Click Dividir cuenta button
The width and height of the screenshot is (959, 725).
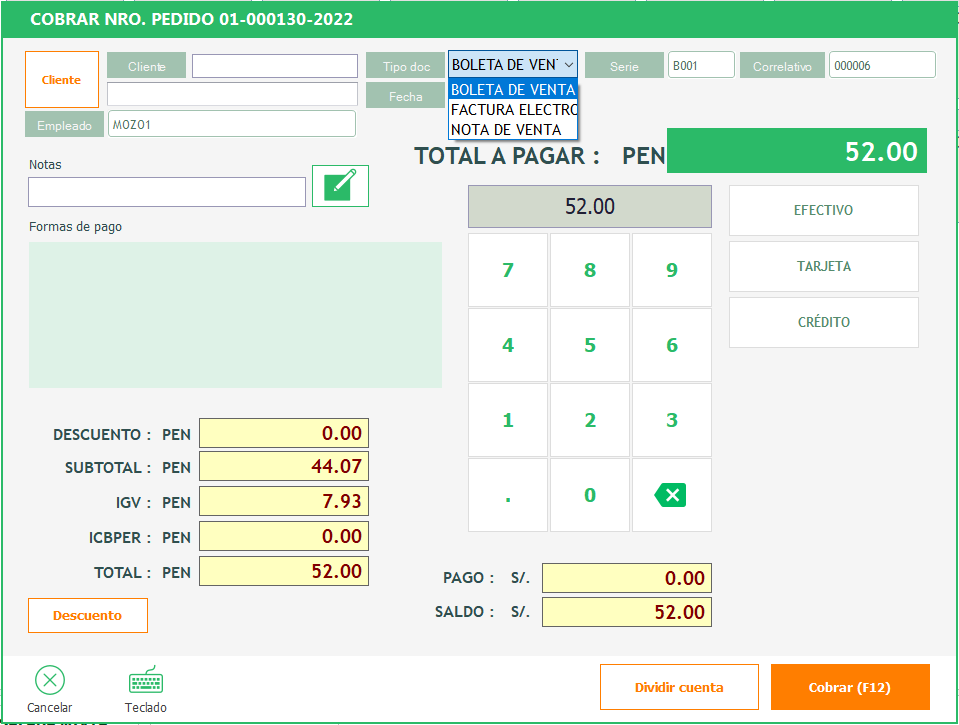tap(679, 687)
